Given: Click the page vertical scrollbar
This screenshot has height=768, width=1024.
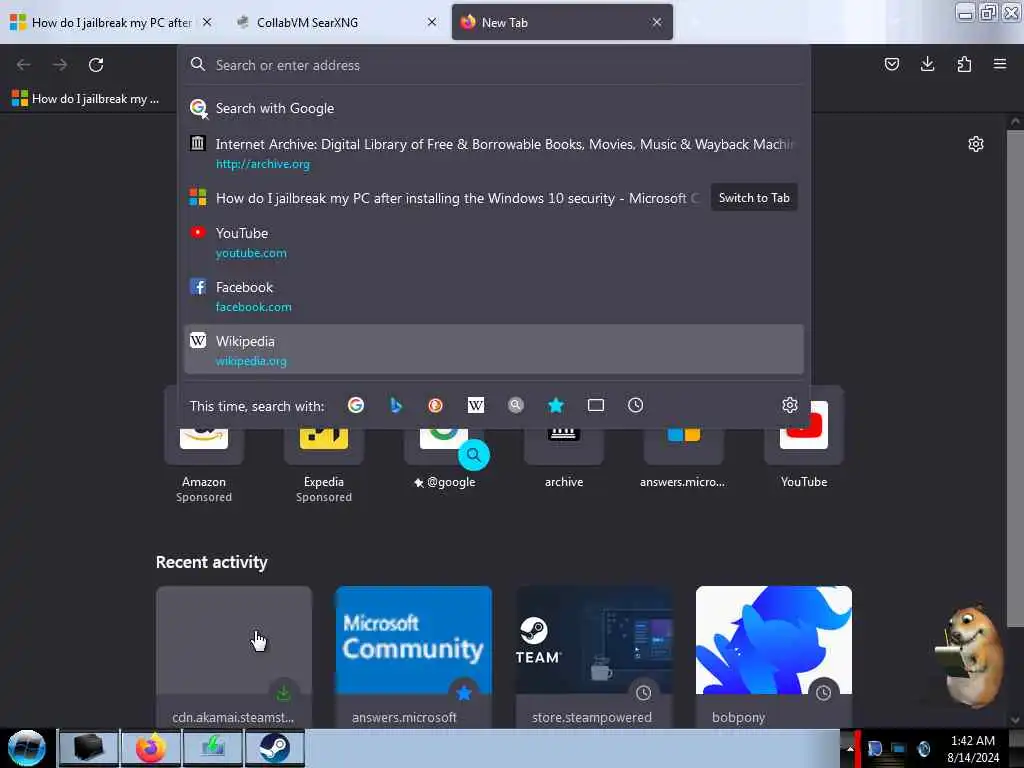Looking at the screenshot, I should 1015,379.
